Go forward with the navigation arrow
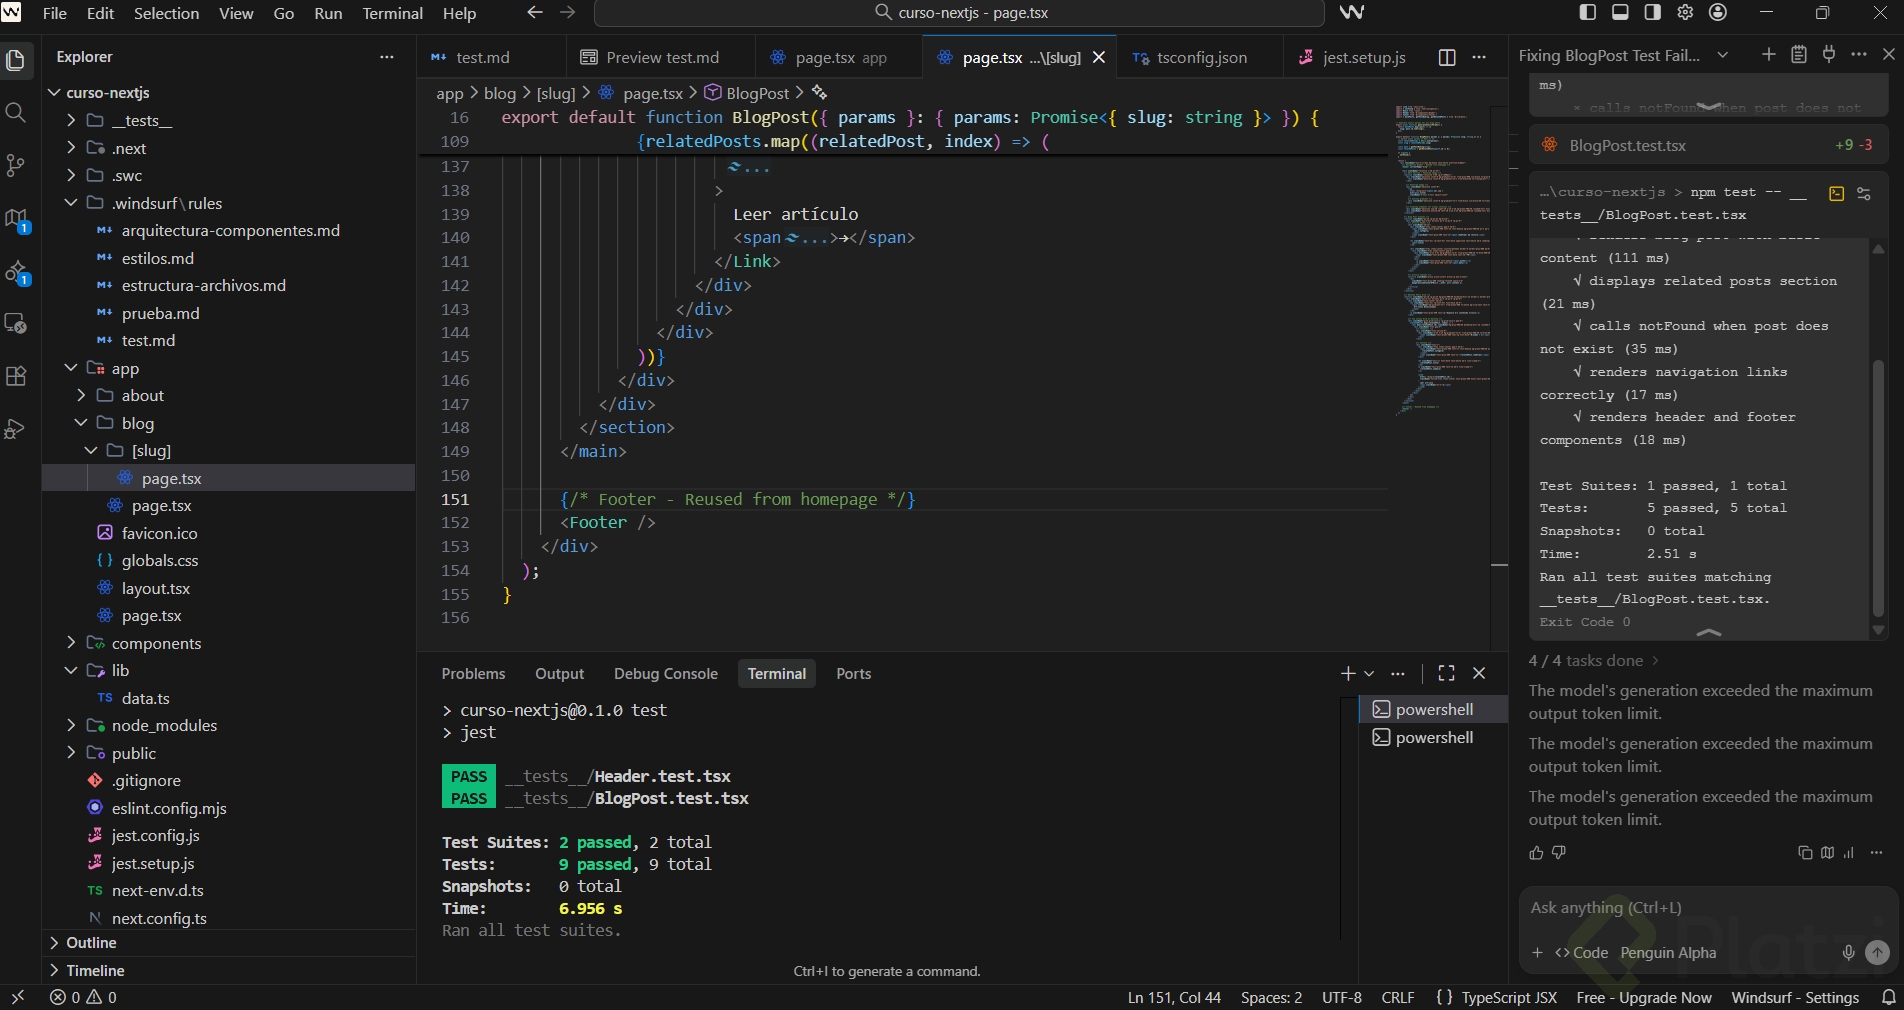The height and width of the screenshot is (1010, 1904). click(x=568, y=13)
